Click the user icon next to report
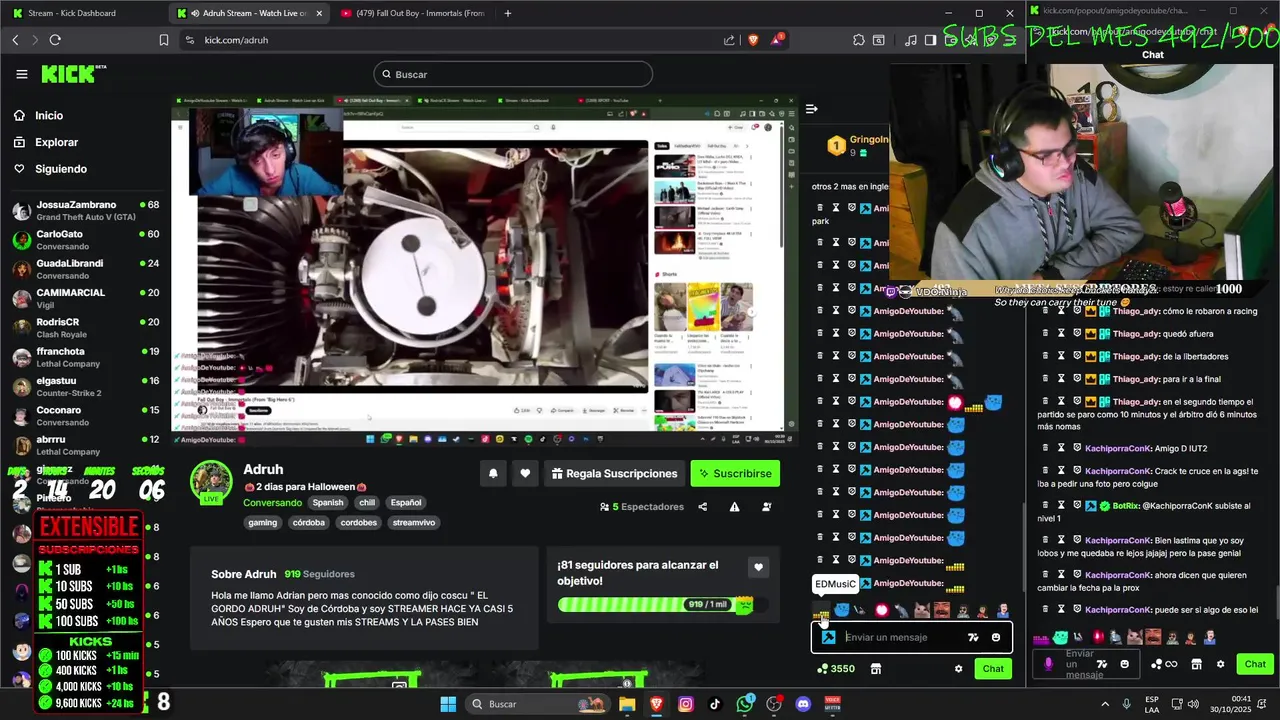Image resolution: width=1280 pixels, height=720 pixels. (x=767, y=507)
